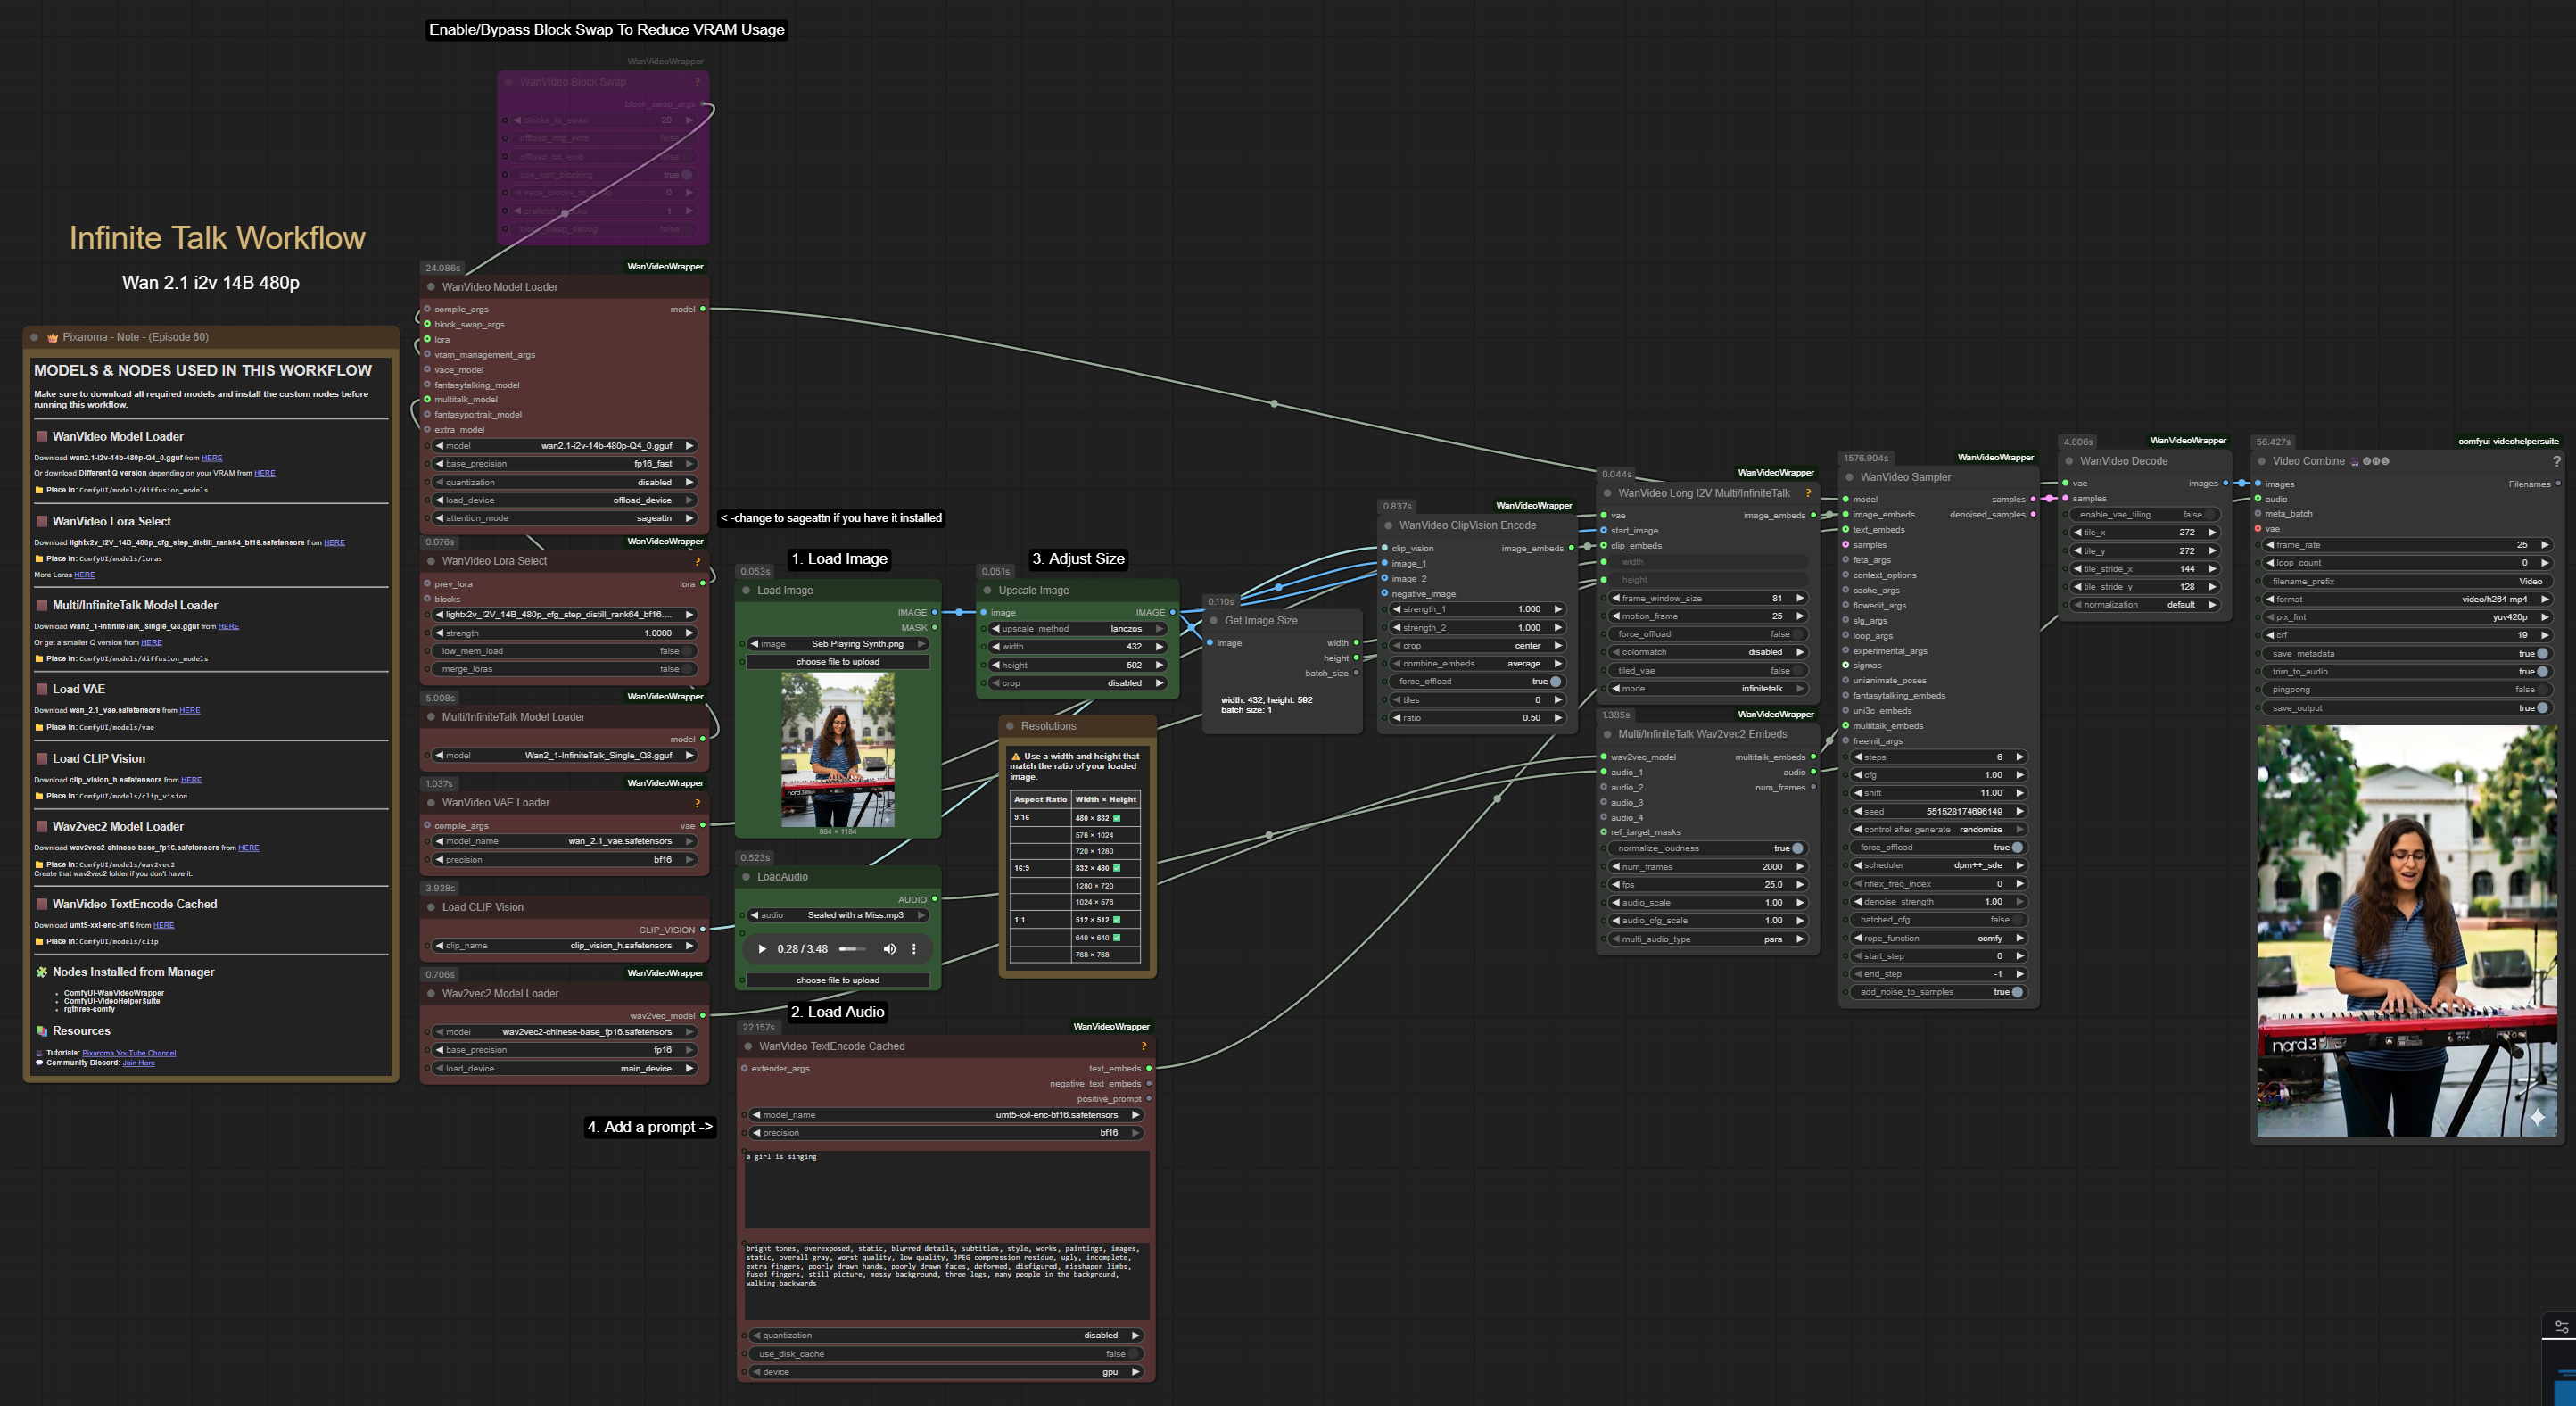Screen dimensions: 2576x1406
Task: Click help icon on WanVideo Long I2V node
Action: click(x=1808, y=493)
